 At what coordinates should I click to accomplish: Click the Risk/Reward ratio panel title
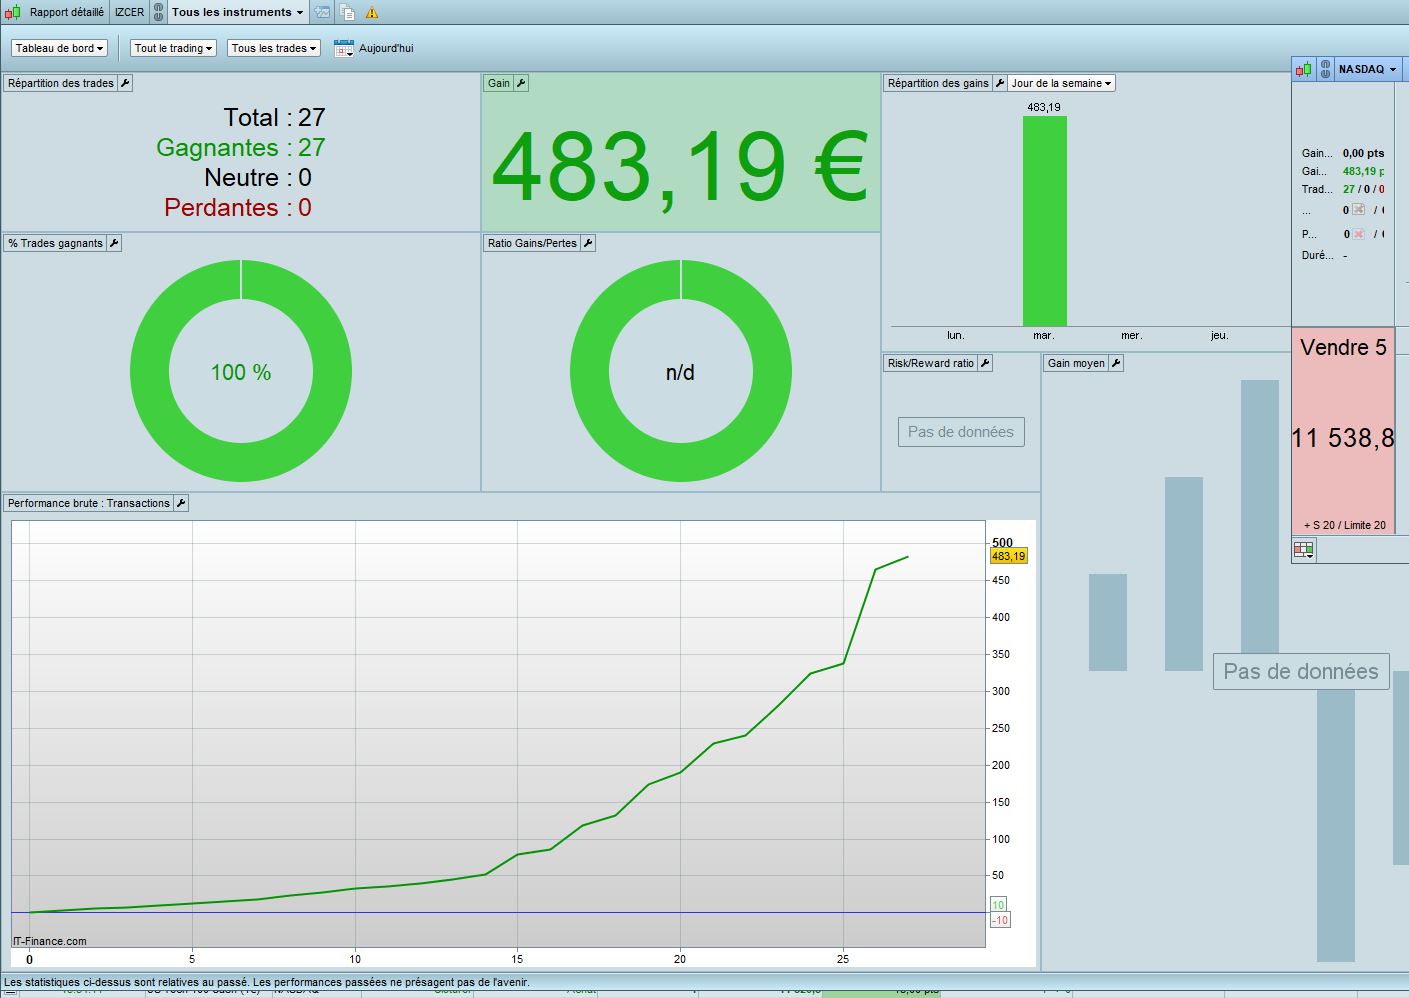(x=931, y=363)
